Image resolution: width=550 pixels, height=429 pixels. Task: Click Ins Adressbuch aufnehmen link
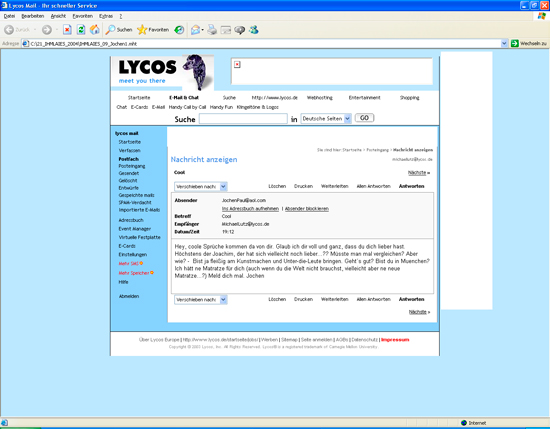click(250, 209)
